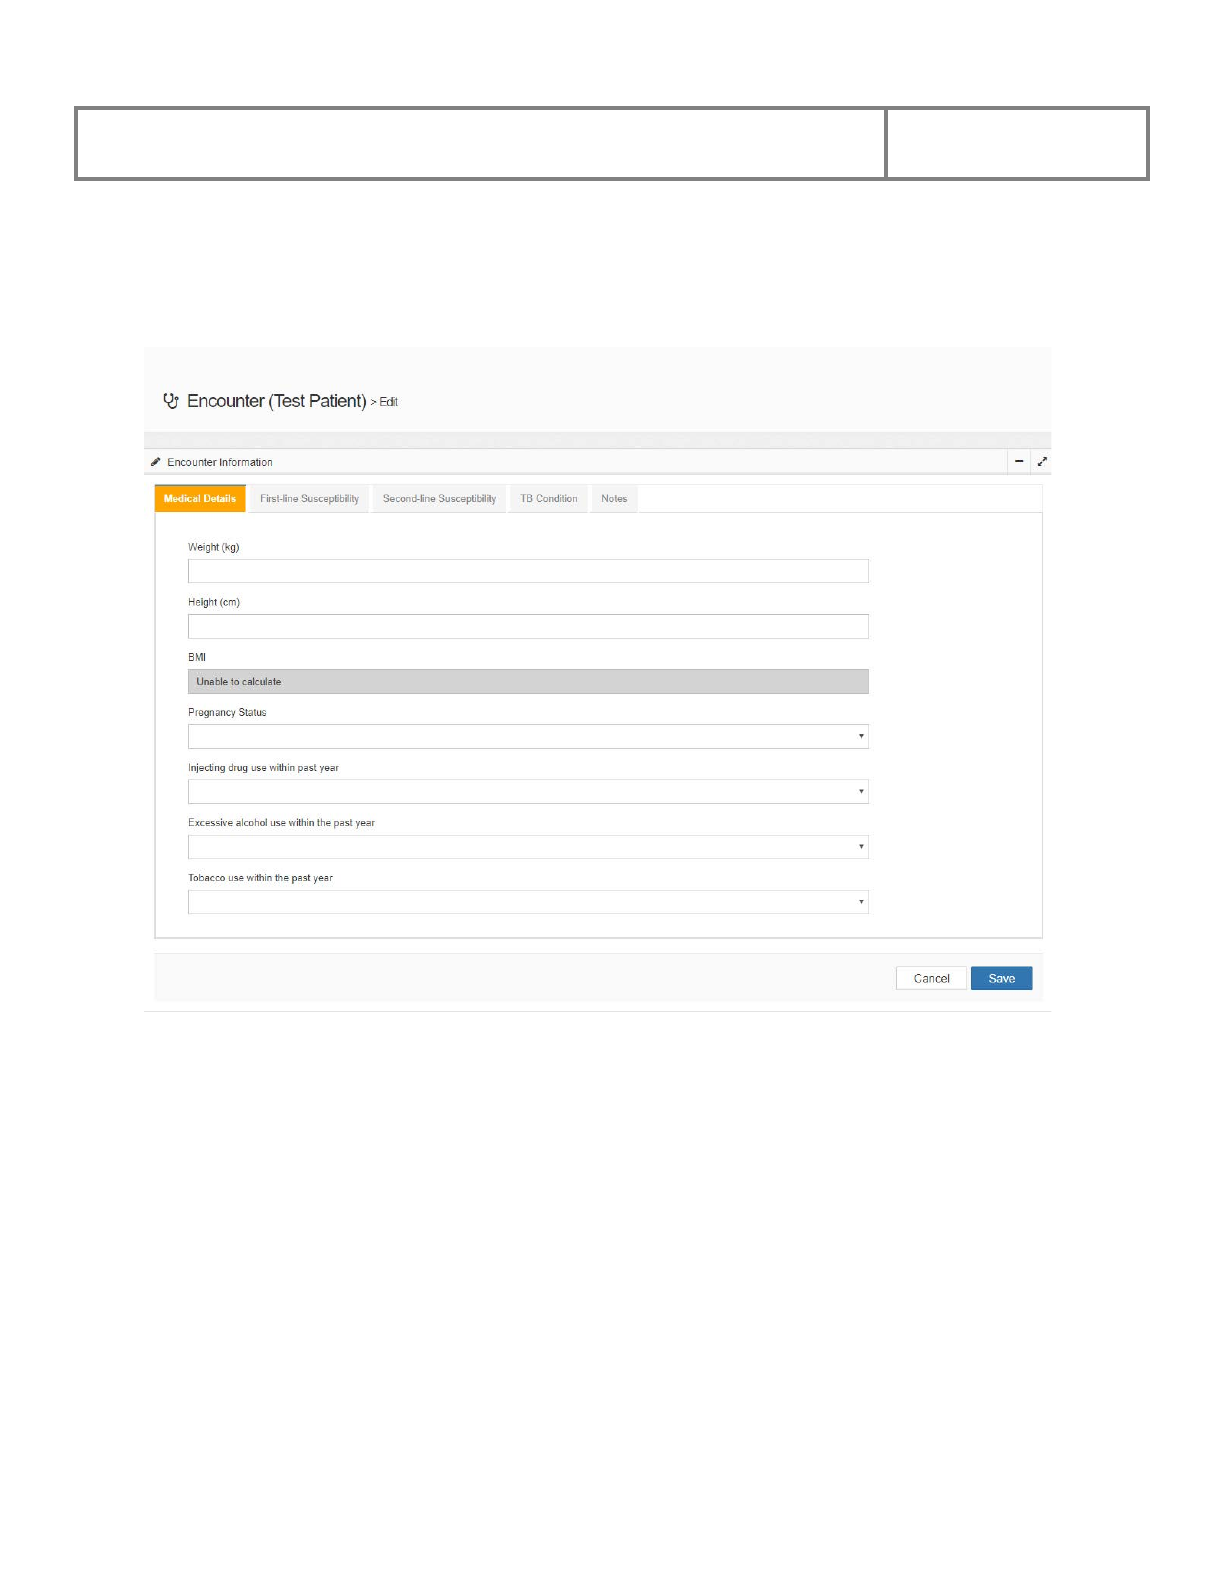Screen dimensions: 1224x1584
Task: Switch to First-line Susceptibility tab
Action: pyautogui.click(x=309, y=498)
